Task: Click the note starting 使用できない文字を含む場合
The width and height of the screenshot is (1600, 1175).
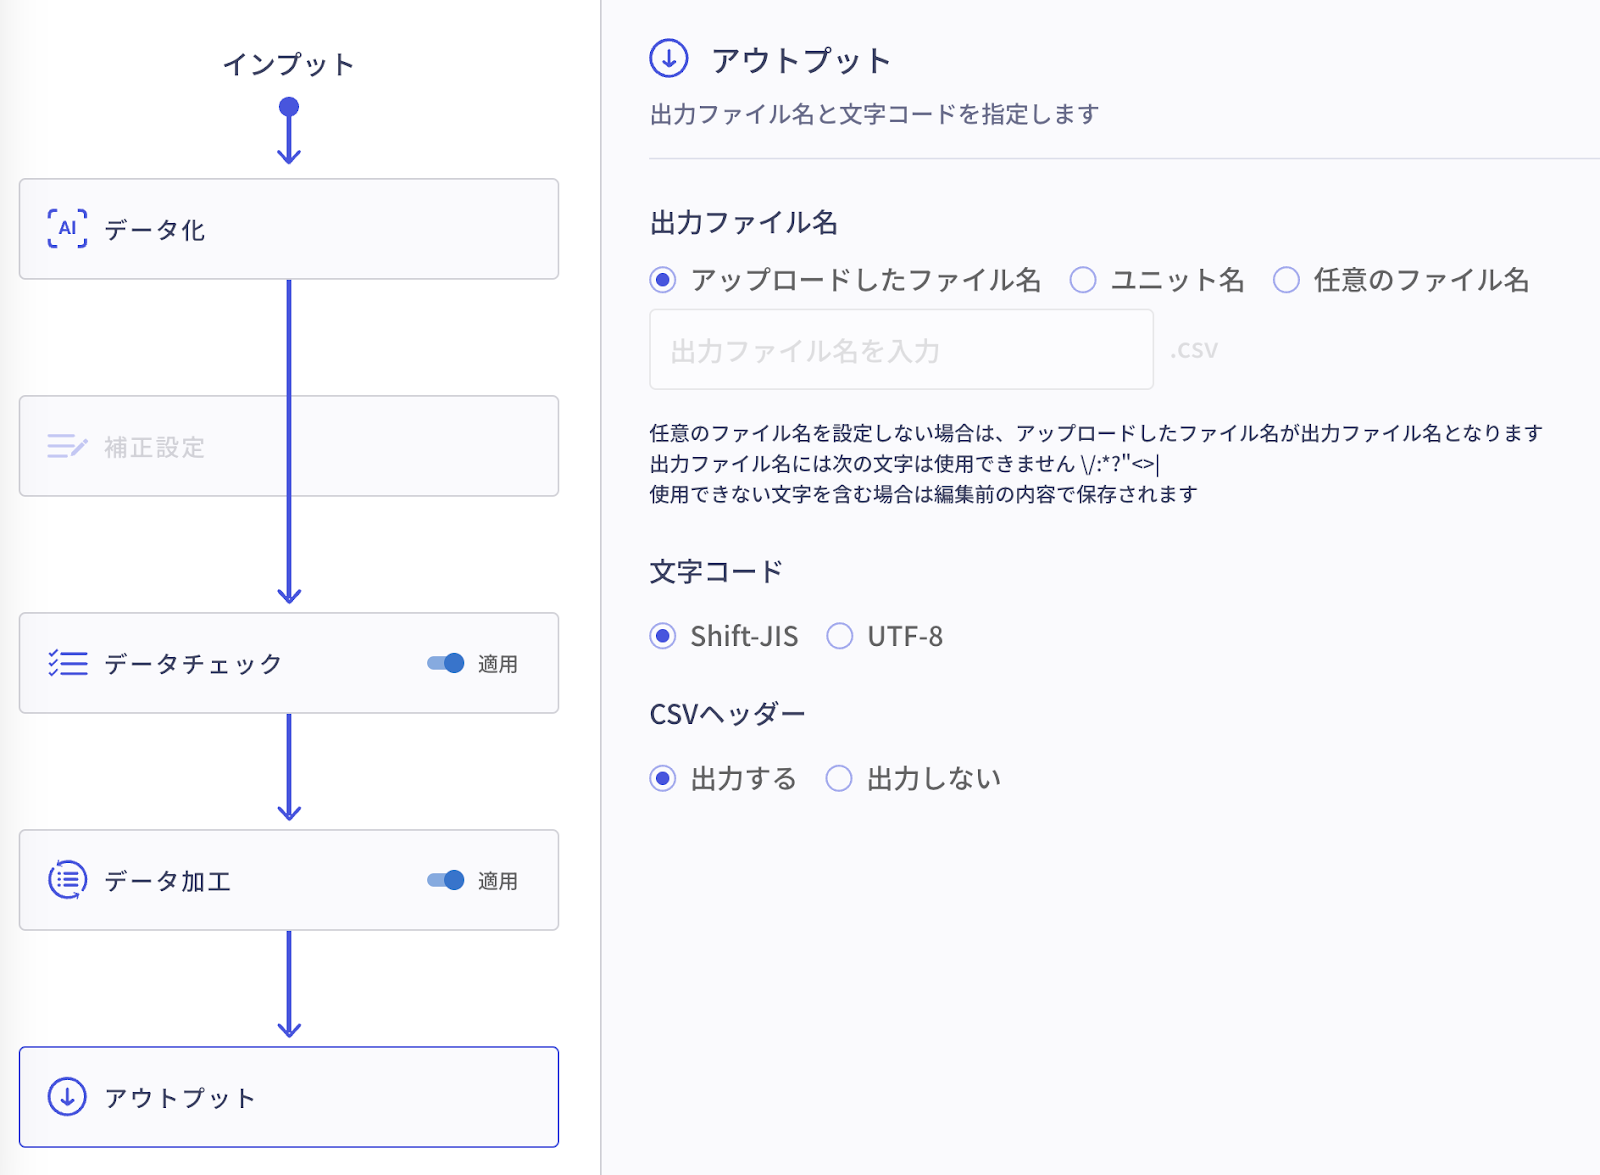Action: [x=923, y=494]
